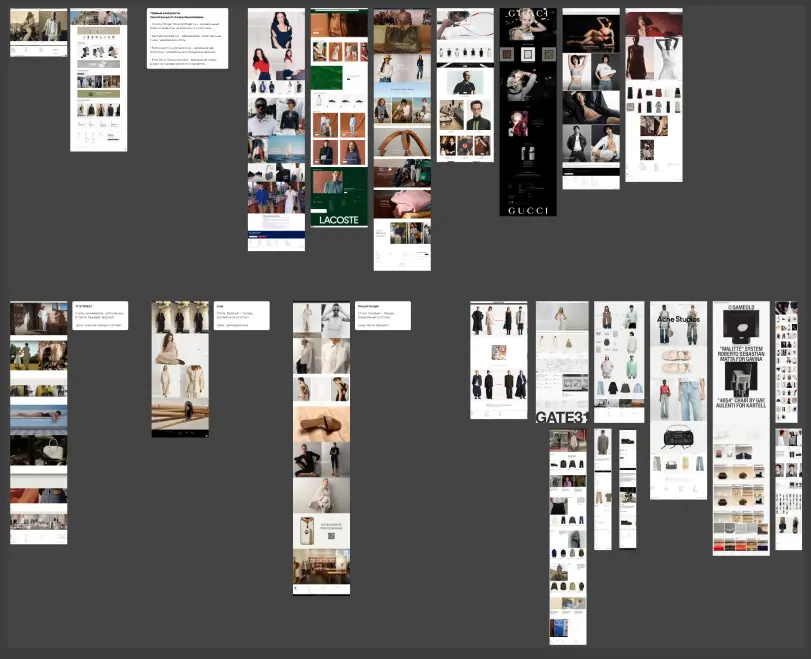The height and width of the screenshot is (659, 811).
Task: Click the black Gucci website frame
Action: [527, 112]
